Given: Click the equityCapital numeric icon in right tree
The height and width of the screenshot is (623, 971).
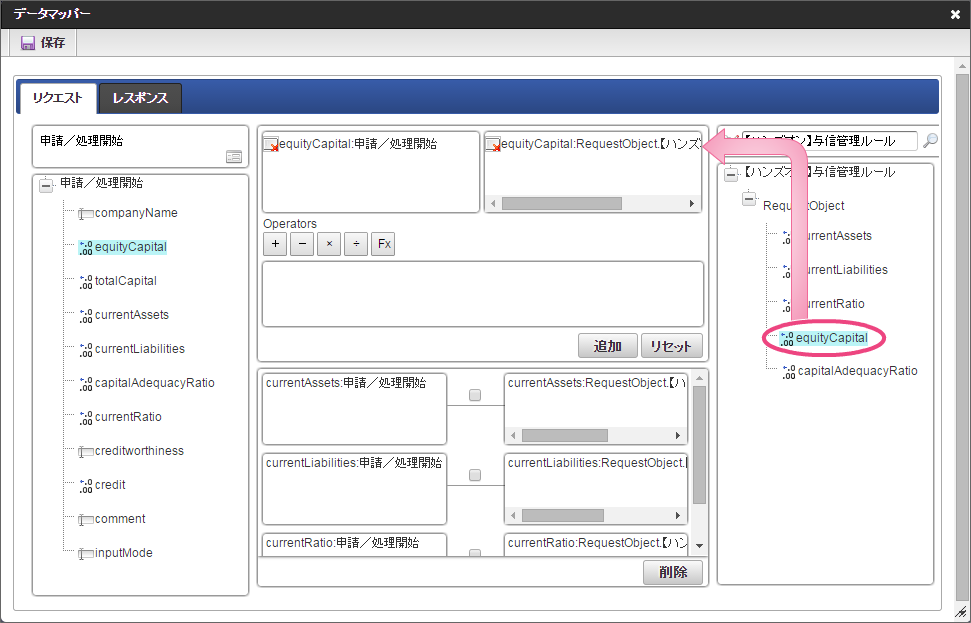Looking at the screenshot, I should 786,339.
